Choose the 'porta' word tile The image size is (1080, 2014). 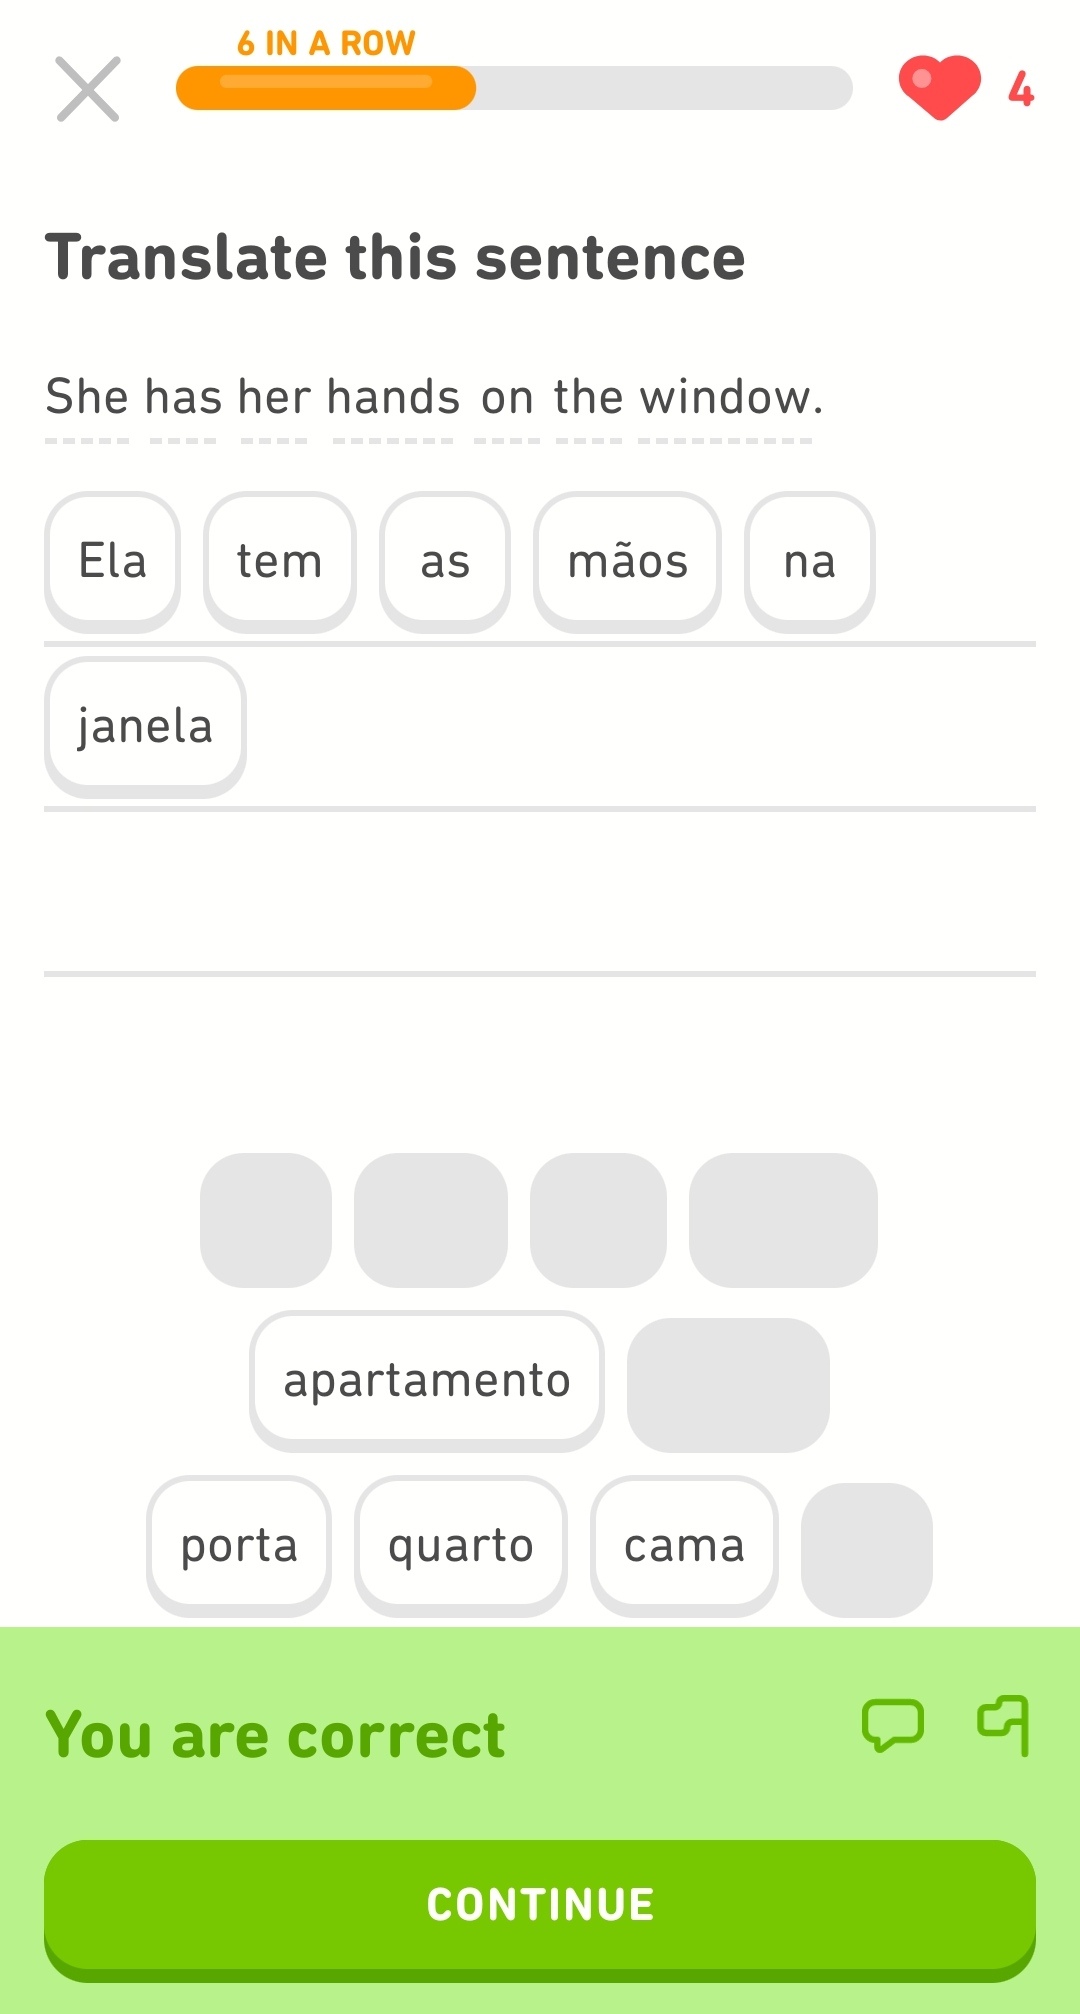pyautogui.click(x=239, y=1545)
